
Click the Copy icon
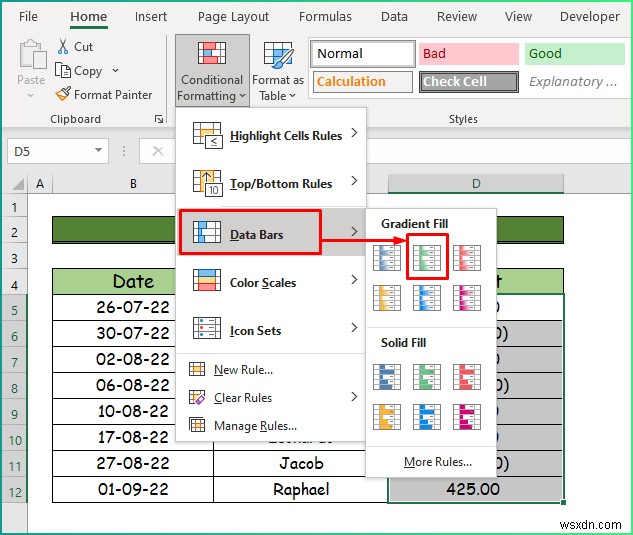[63, 70]
